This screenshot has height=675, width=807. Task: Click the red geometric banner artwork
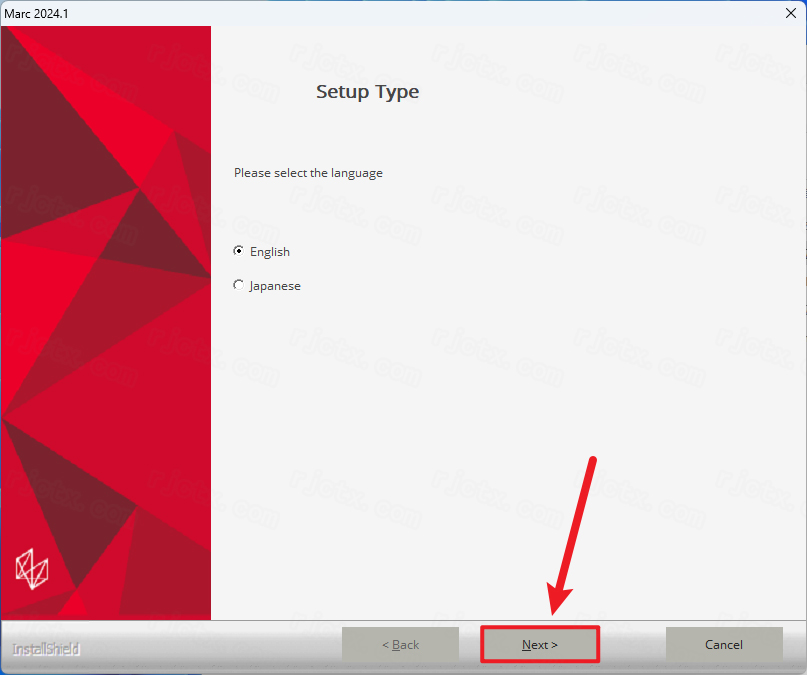point(106,323)
